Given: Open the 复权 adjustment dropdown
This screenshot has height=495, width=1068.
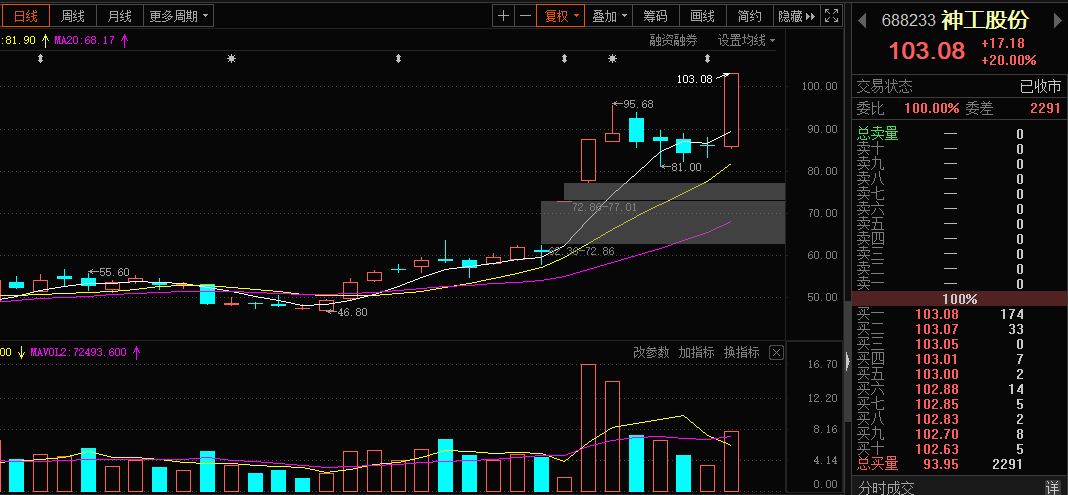Looking at the screenshot, I should pyautogui.click(x=561, y=16).
